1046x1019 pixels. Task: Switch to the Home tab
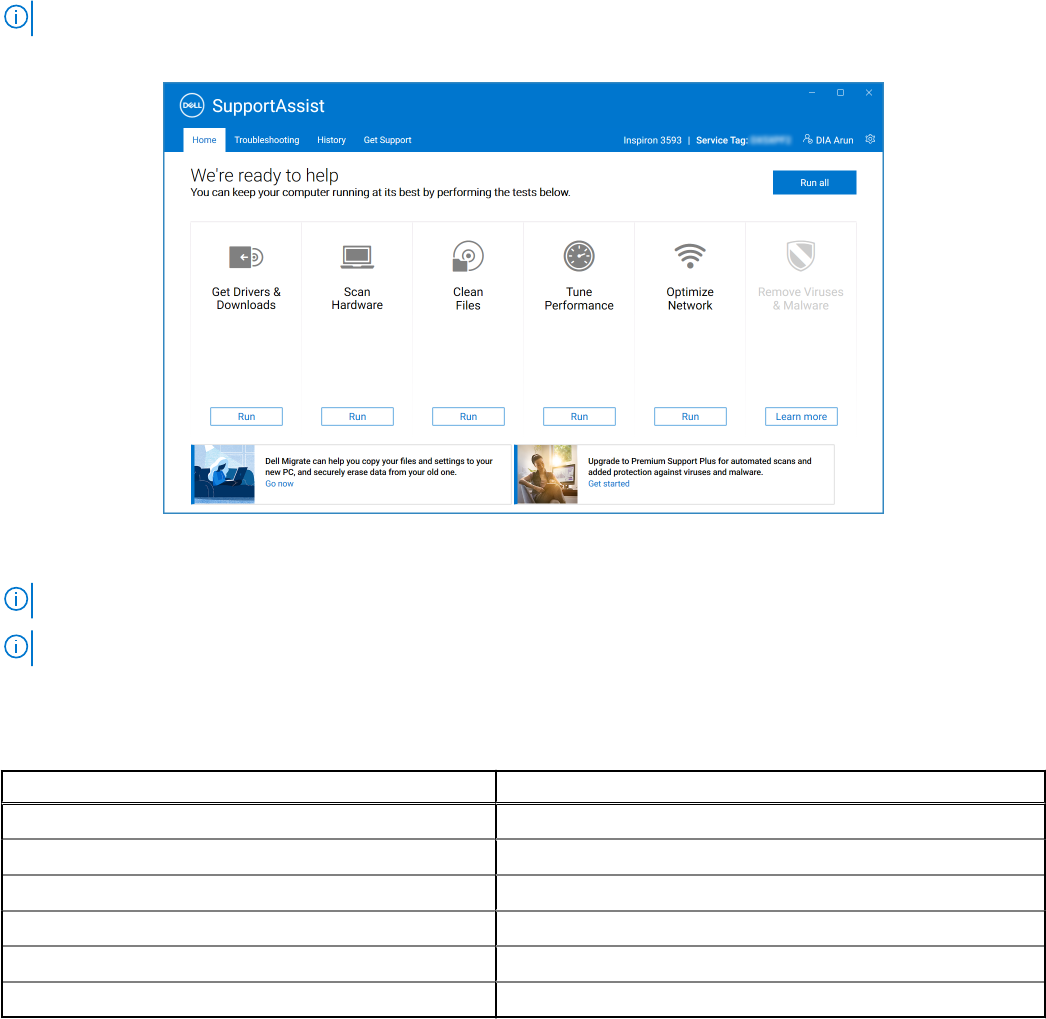click(x=204, y=140)
